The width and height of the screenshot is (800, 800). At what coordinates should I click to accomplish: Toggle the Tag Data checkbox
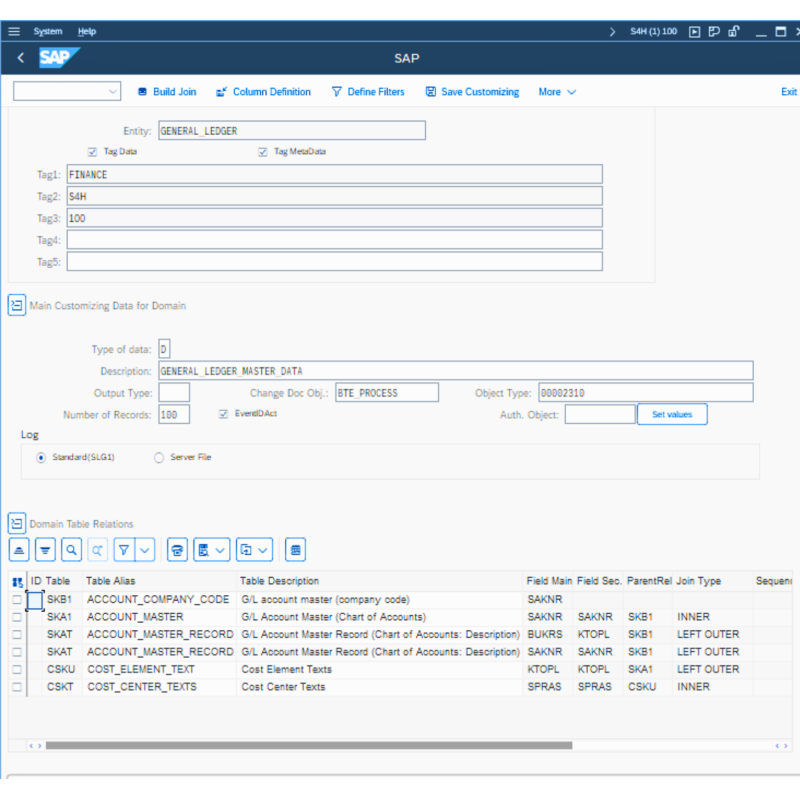point(93,151)
